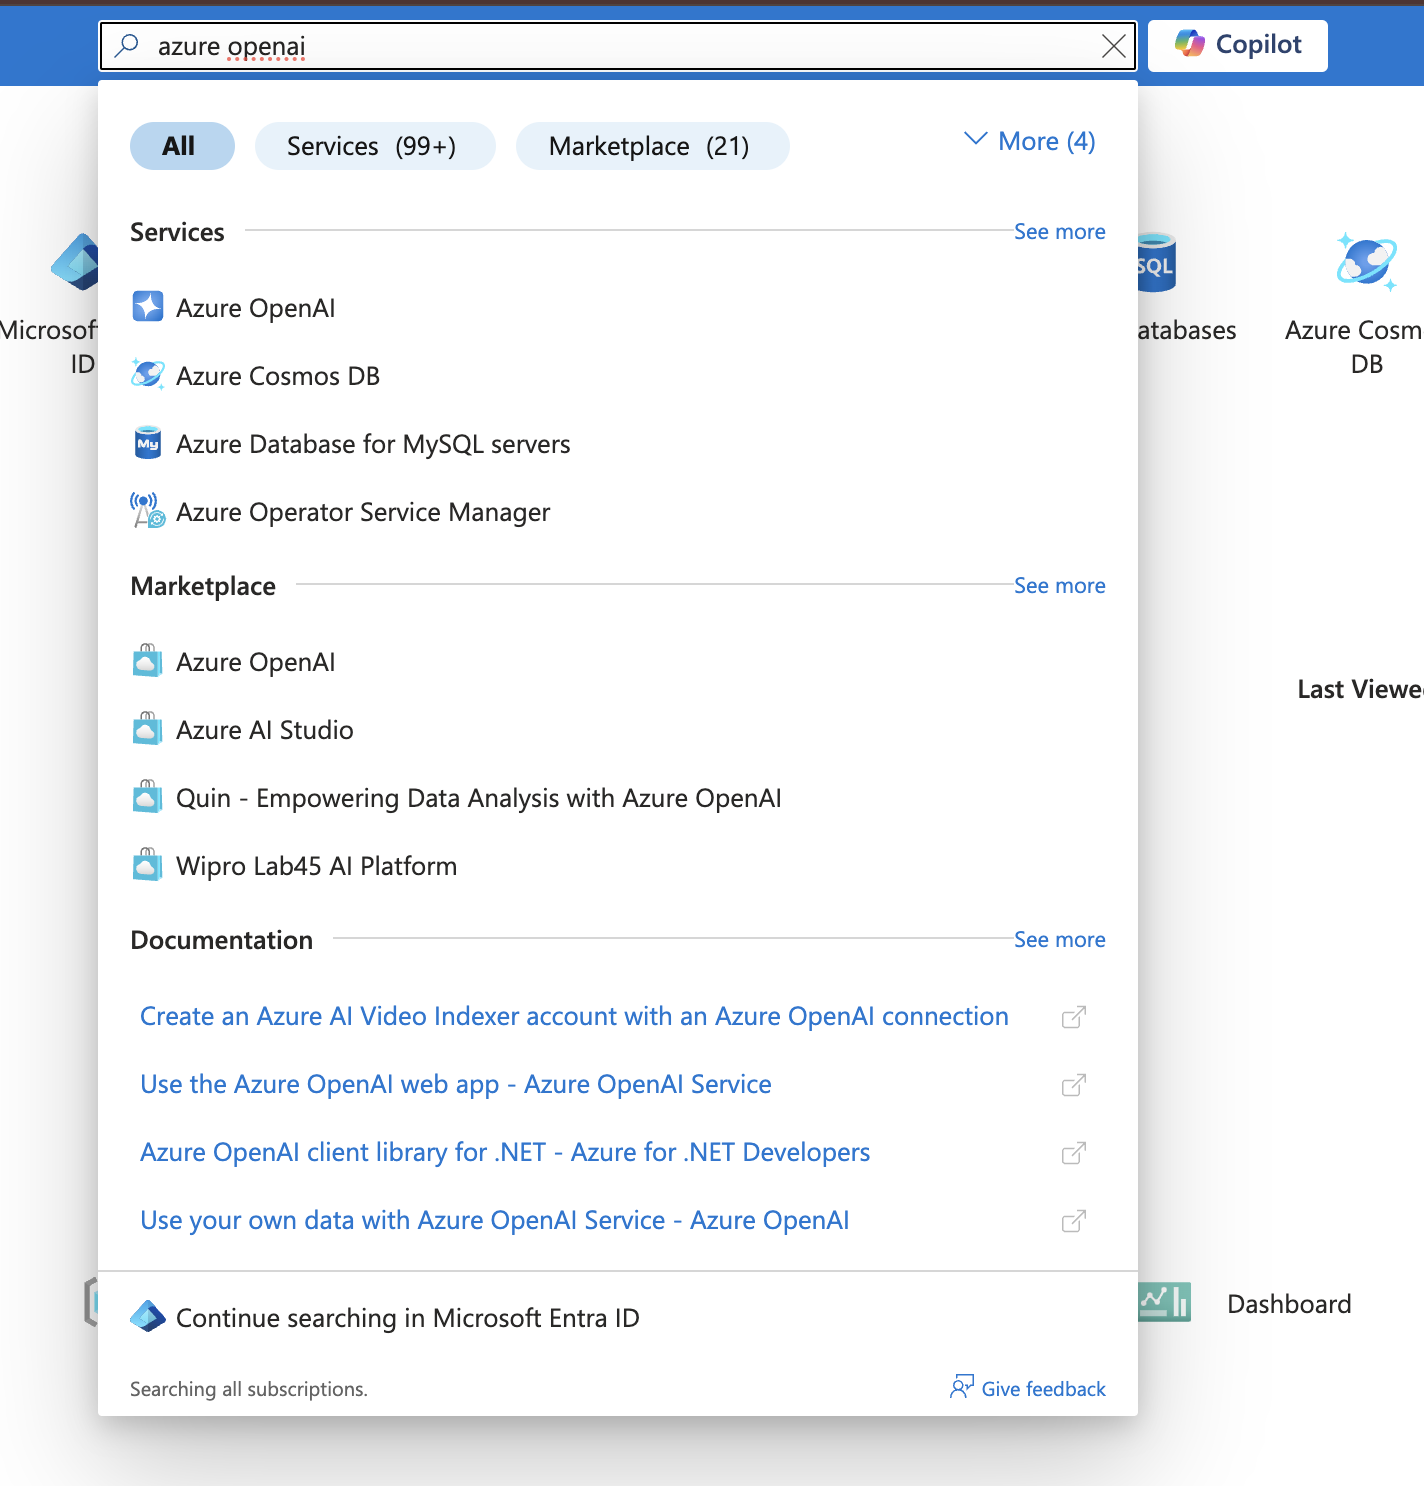The image size is (1424, 1486).
Task: Click the Give feedback person icon
Action: coord(961,1386)
